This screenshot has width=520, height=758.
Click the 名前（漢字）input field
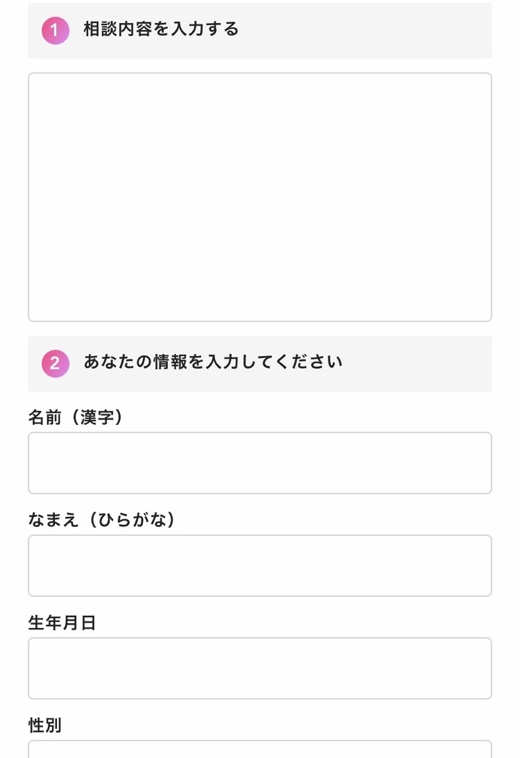coord(260,463)
